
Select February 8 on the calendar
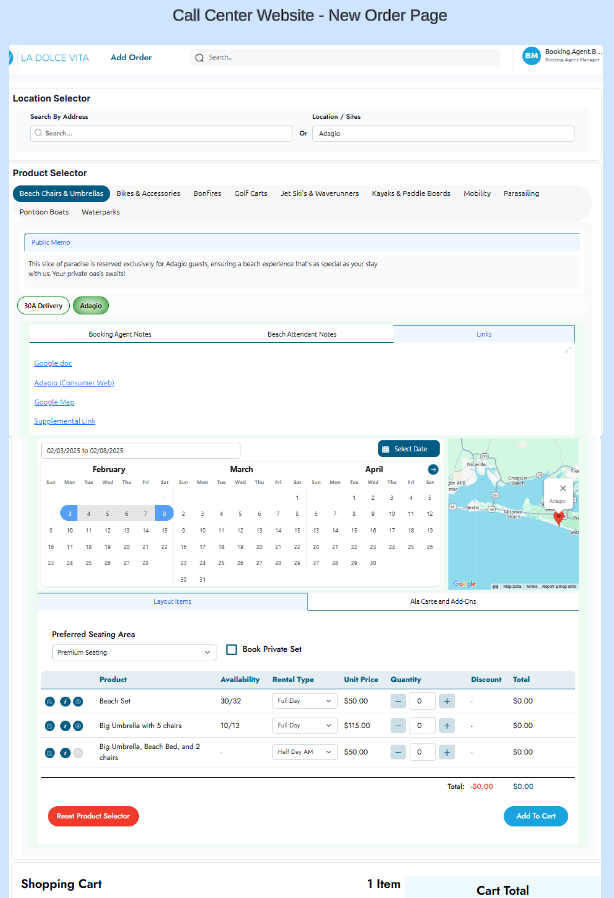(x=164, y=513)
